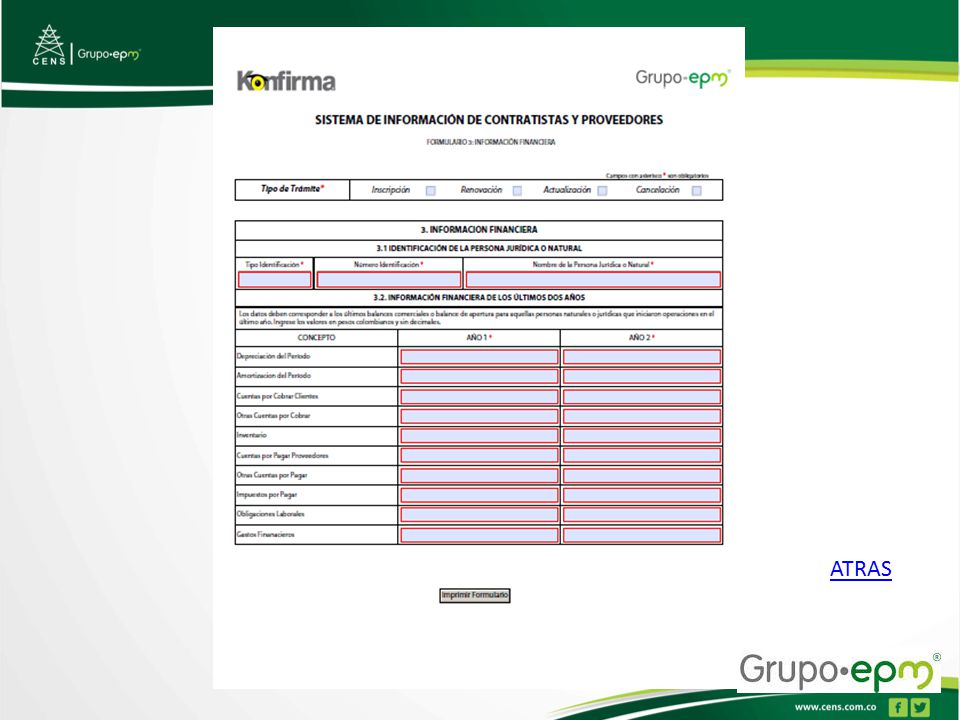The width and height of the screenshot is (960, 720).
Task: Select Amortización del Periodo AÑO 1 field
Action: [x=479, y=377]
